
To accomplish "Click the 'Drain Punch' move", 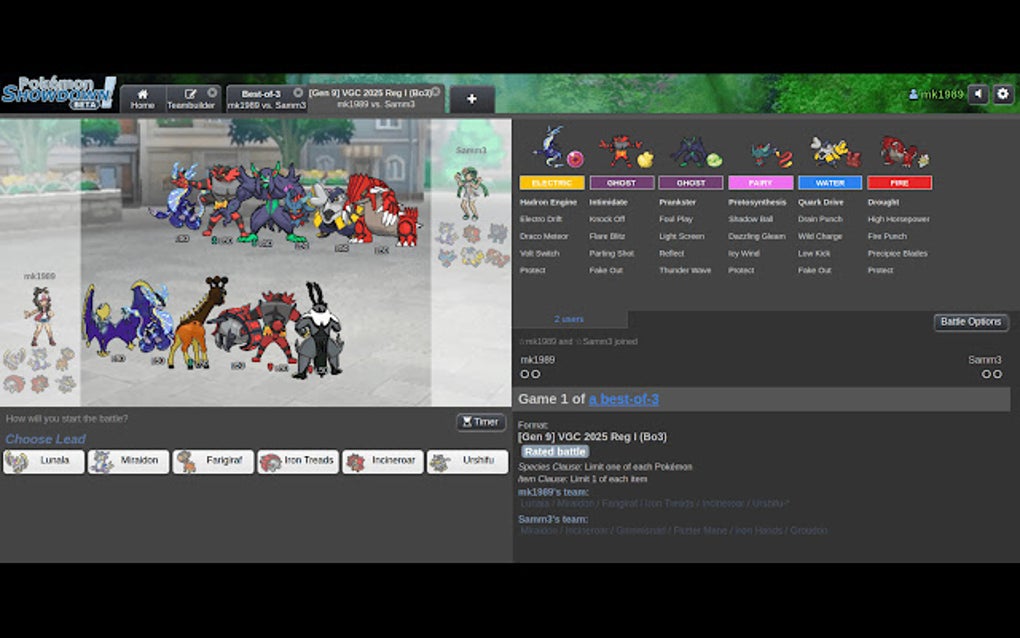I will pos(820,219).
